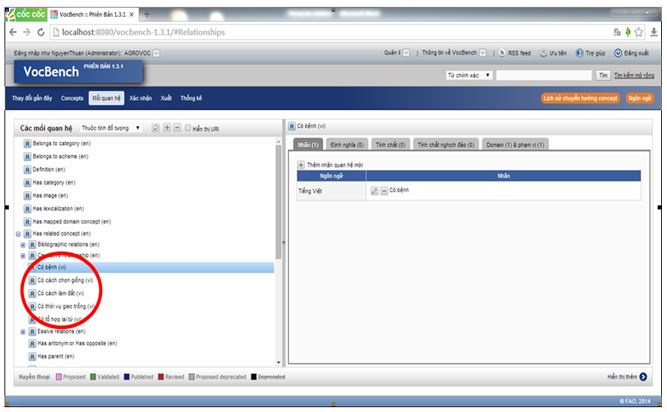Switch to Tính chất (0) tab
The height and width of the screenshot is (412, 667).
[x=391, y=145]
